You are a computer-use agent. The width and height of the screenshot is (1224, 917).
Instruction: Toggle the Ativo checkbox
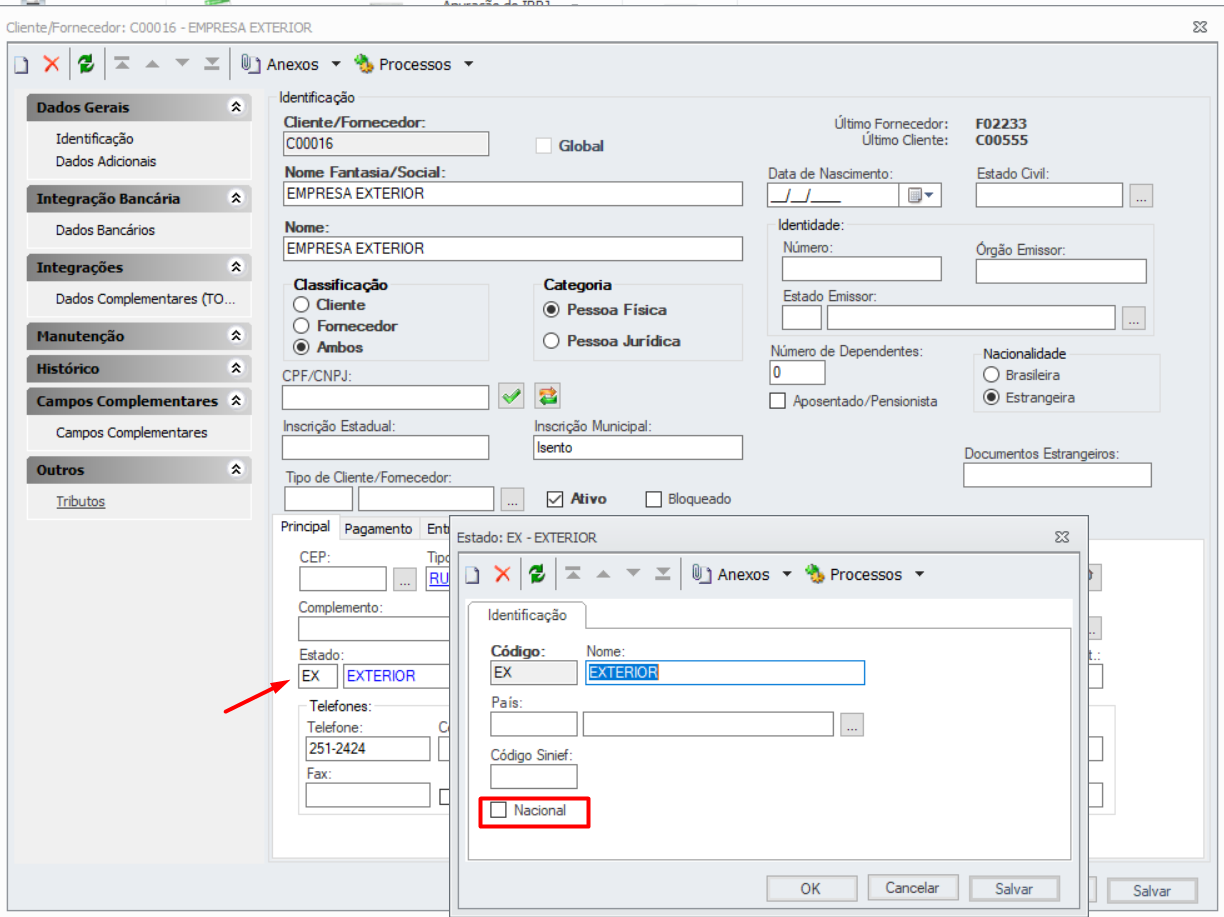pyautogui.click(x=555, y=498)
